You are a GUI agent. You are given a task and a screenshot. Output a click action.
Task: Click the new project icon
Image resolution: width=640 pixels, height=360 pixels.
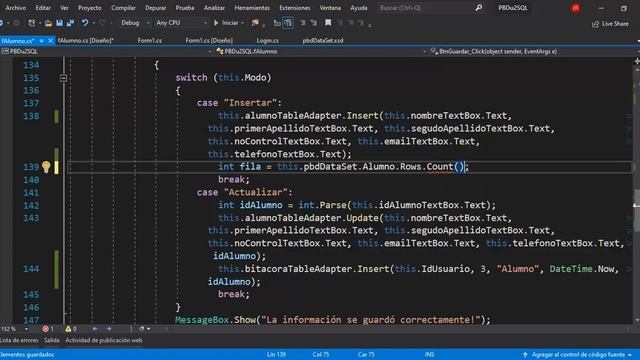click(31, 23)
